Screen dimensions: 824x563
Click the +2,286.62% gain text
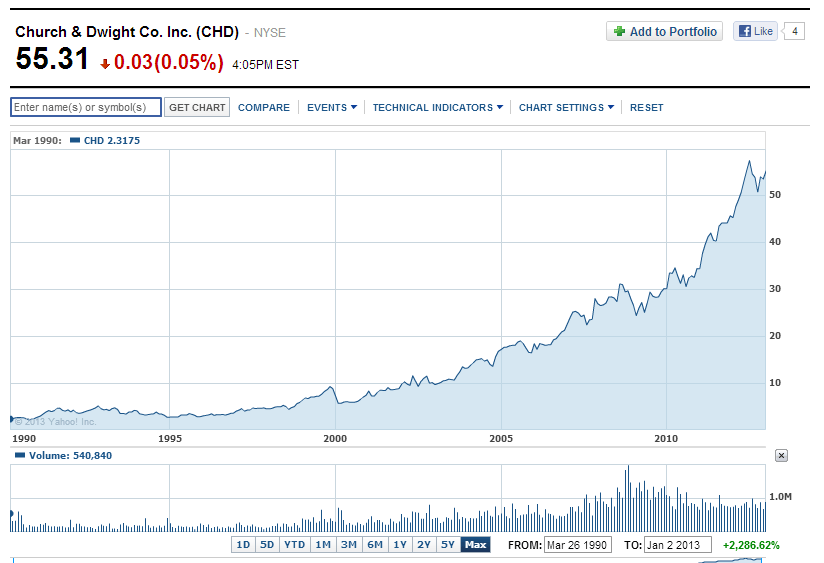[x=751, y=545]
